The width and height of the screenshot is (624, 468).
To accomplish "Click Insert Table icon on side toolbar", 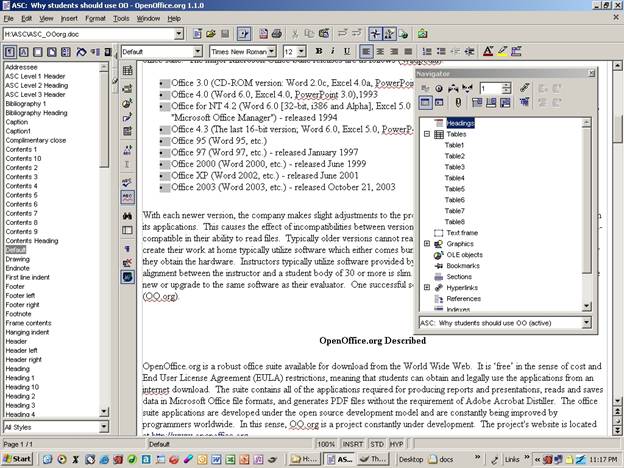I will click(127, 71).
